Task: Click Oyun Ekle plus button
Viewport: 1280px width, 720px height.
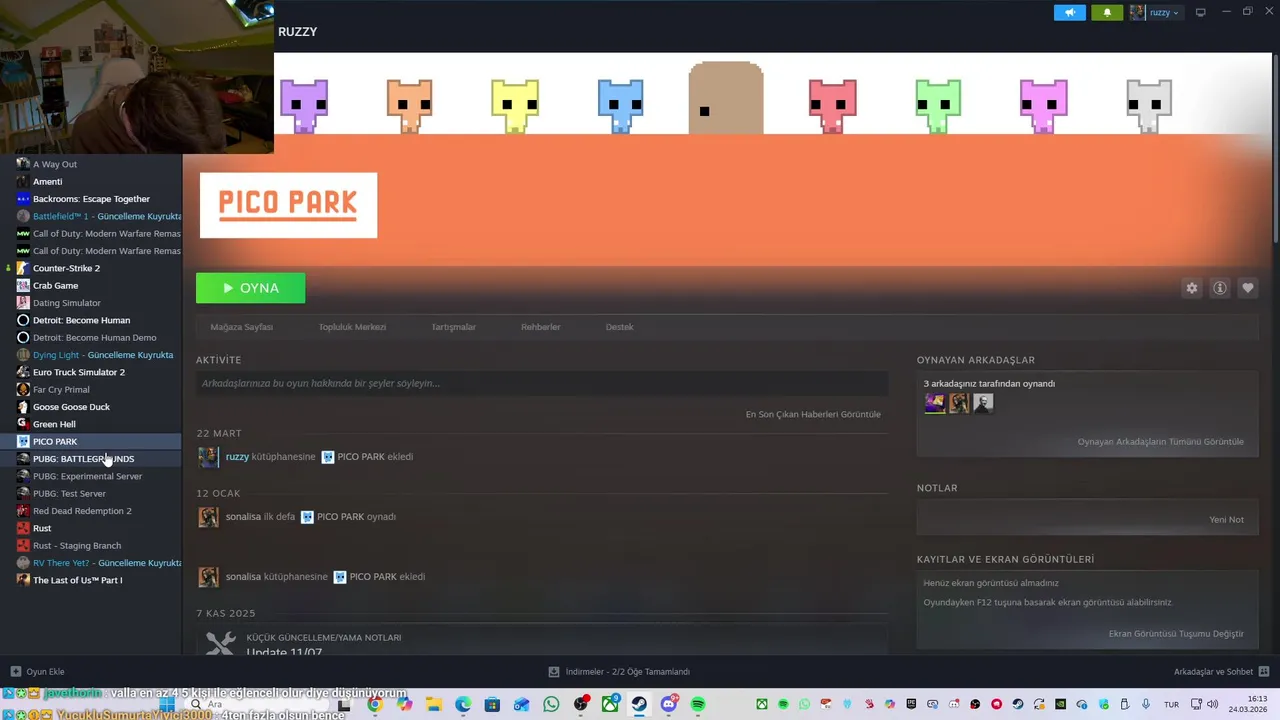Action: 37,672
